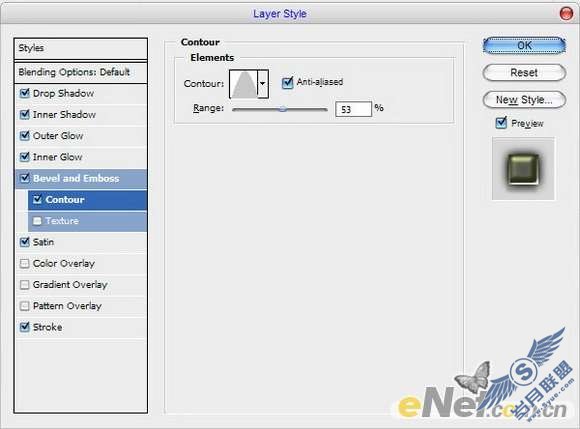This screenshot has width=580, height=429.
Task: Select the Styles list entry
Action: tap(81, 48)
